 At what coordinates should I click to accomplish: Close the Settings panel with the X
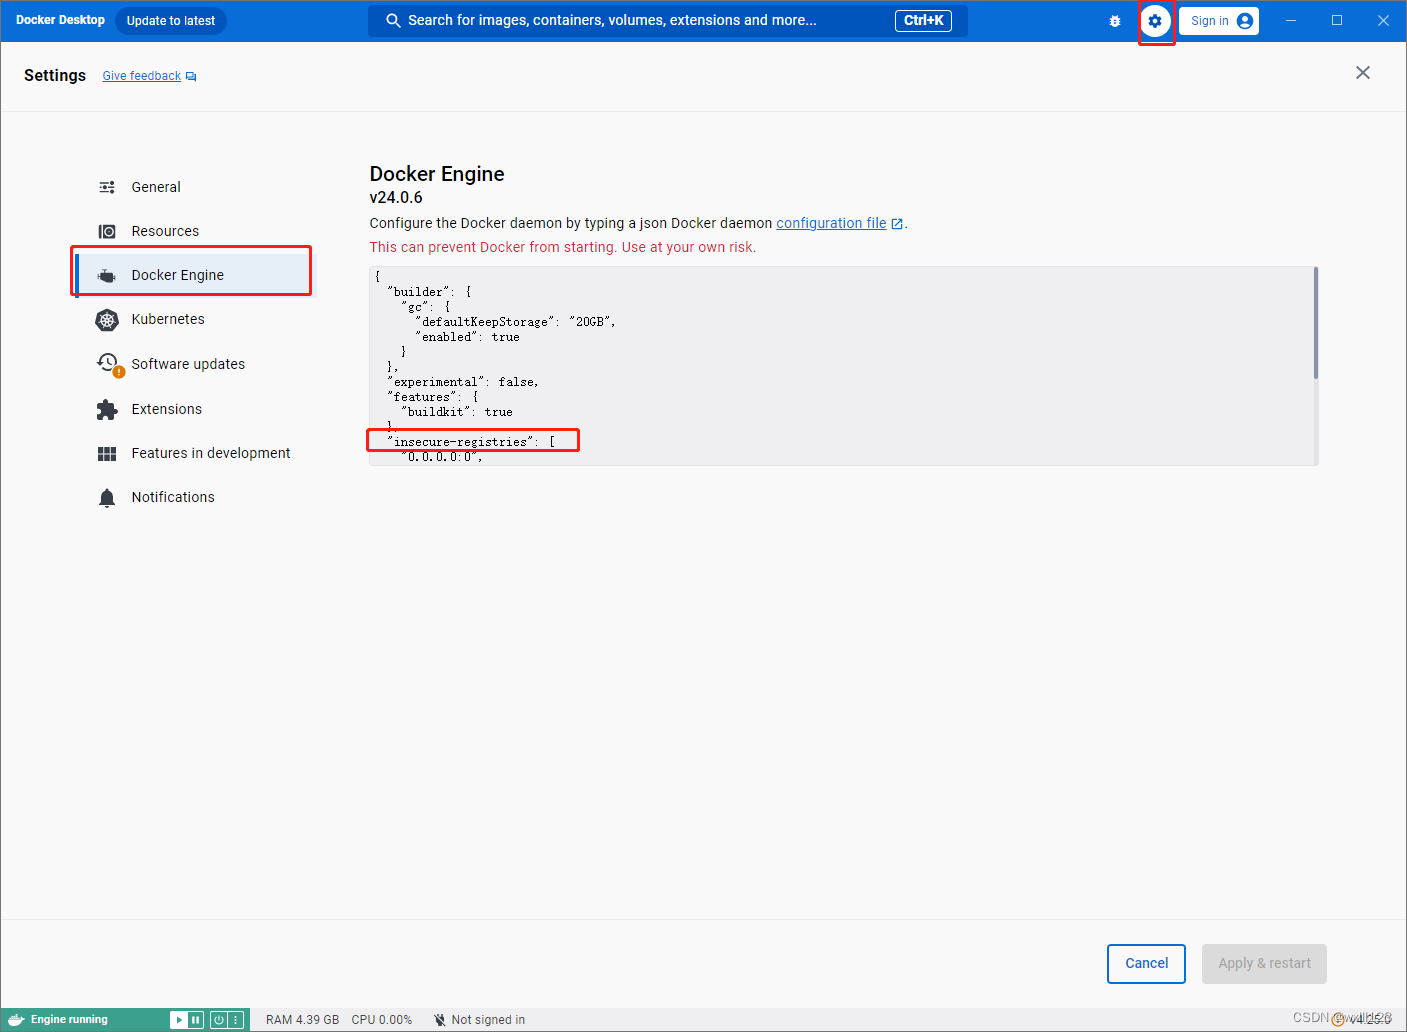[x=1363, y=73]
